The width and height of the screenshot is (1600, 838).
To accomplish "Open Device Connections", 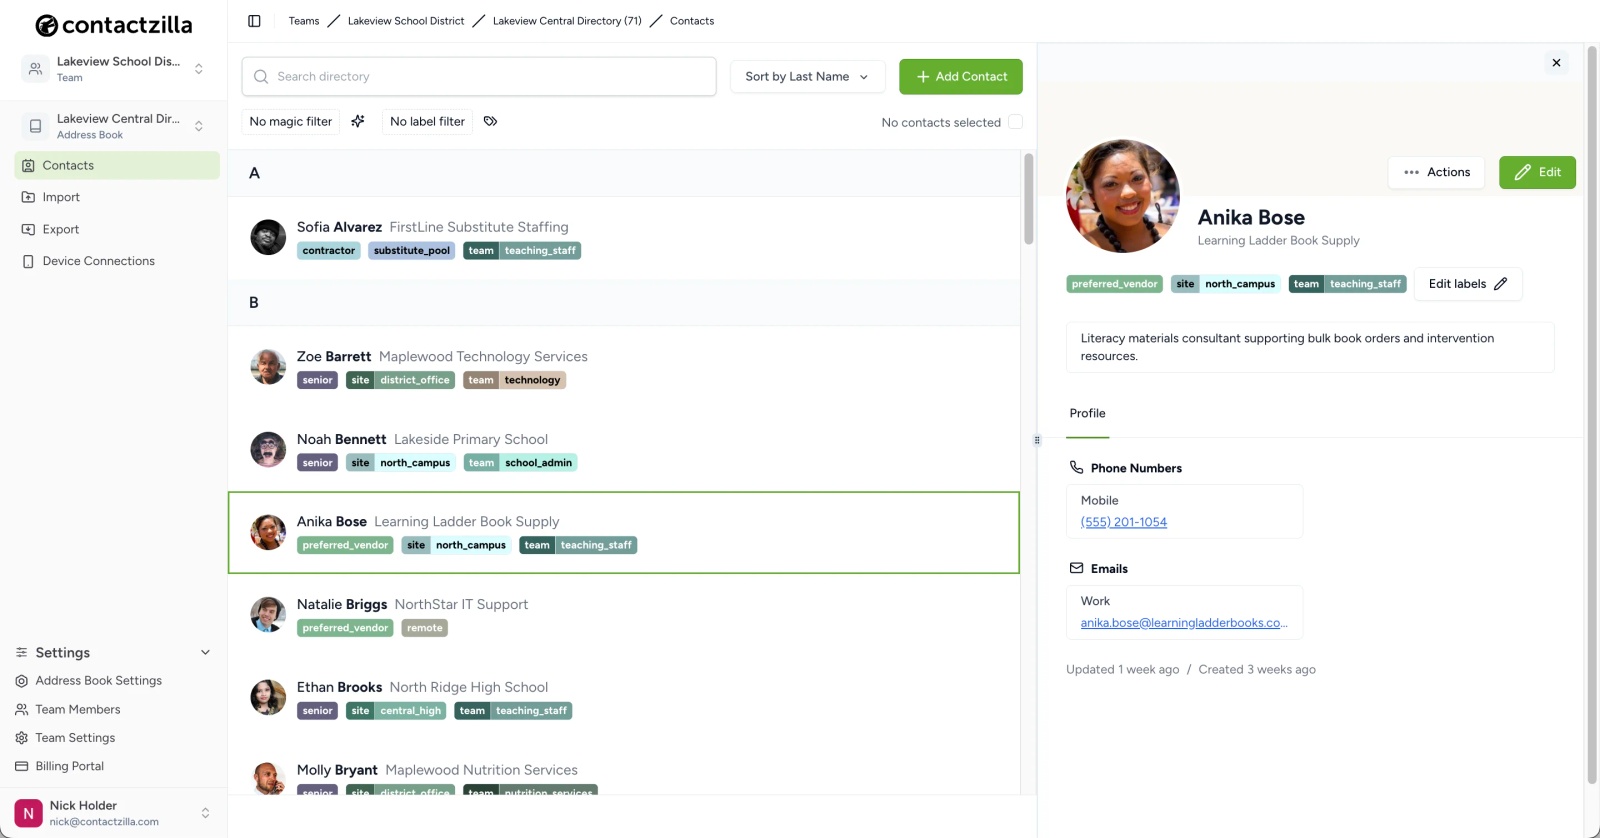I will tap(117, 261).
